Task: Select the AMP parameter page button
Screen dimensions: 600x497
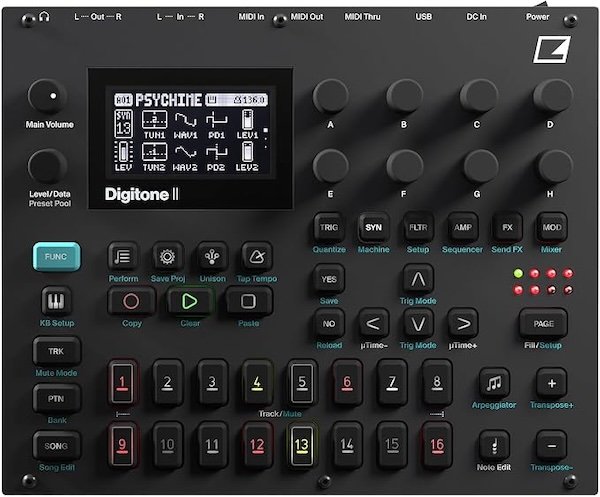Action: (463, 228)
